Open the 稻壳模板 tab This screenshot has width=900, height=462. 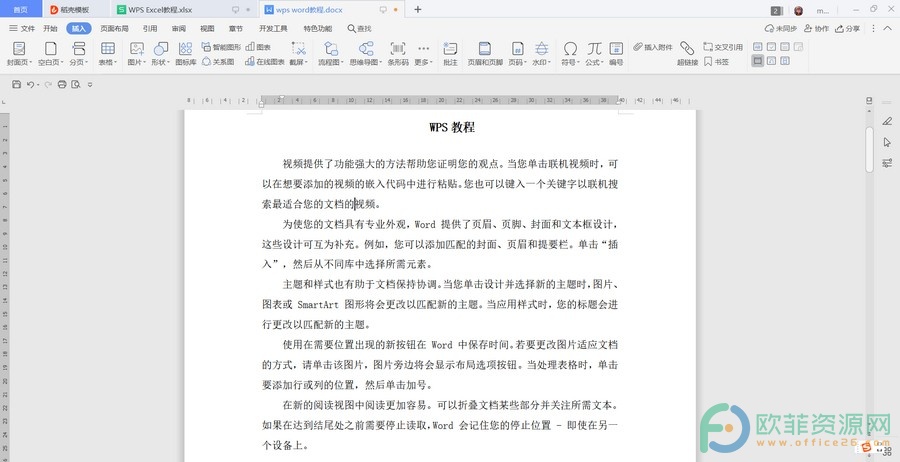[75, 10]
